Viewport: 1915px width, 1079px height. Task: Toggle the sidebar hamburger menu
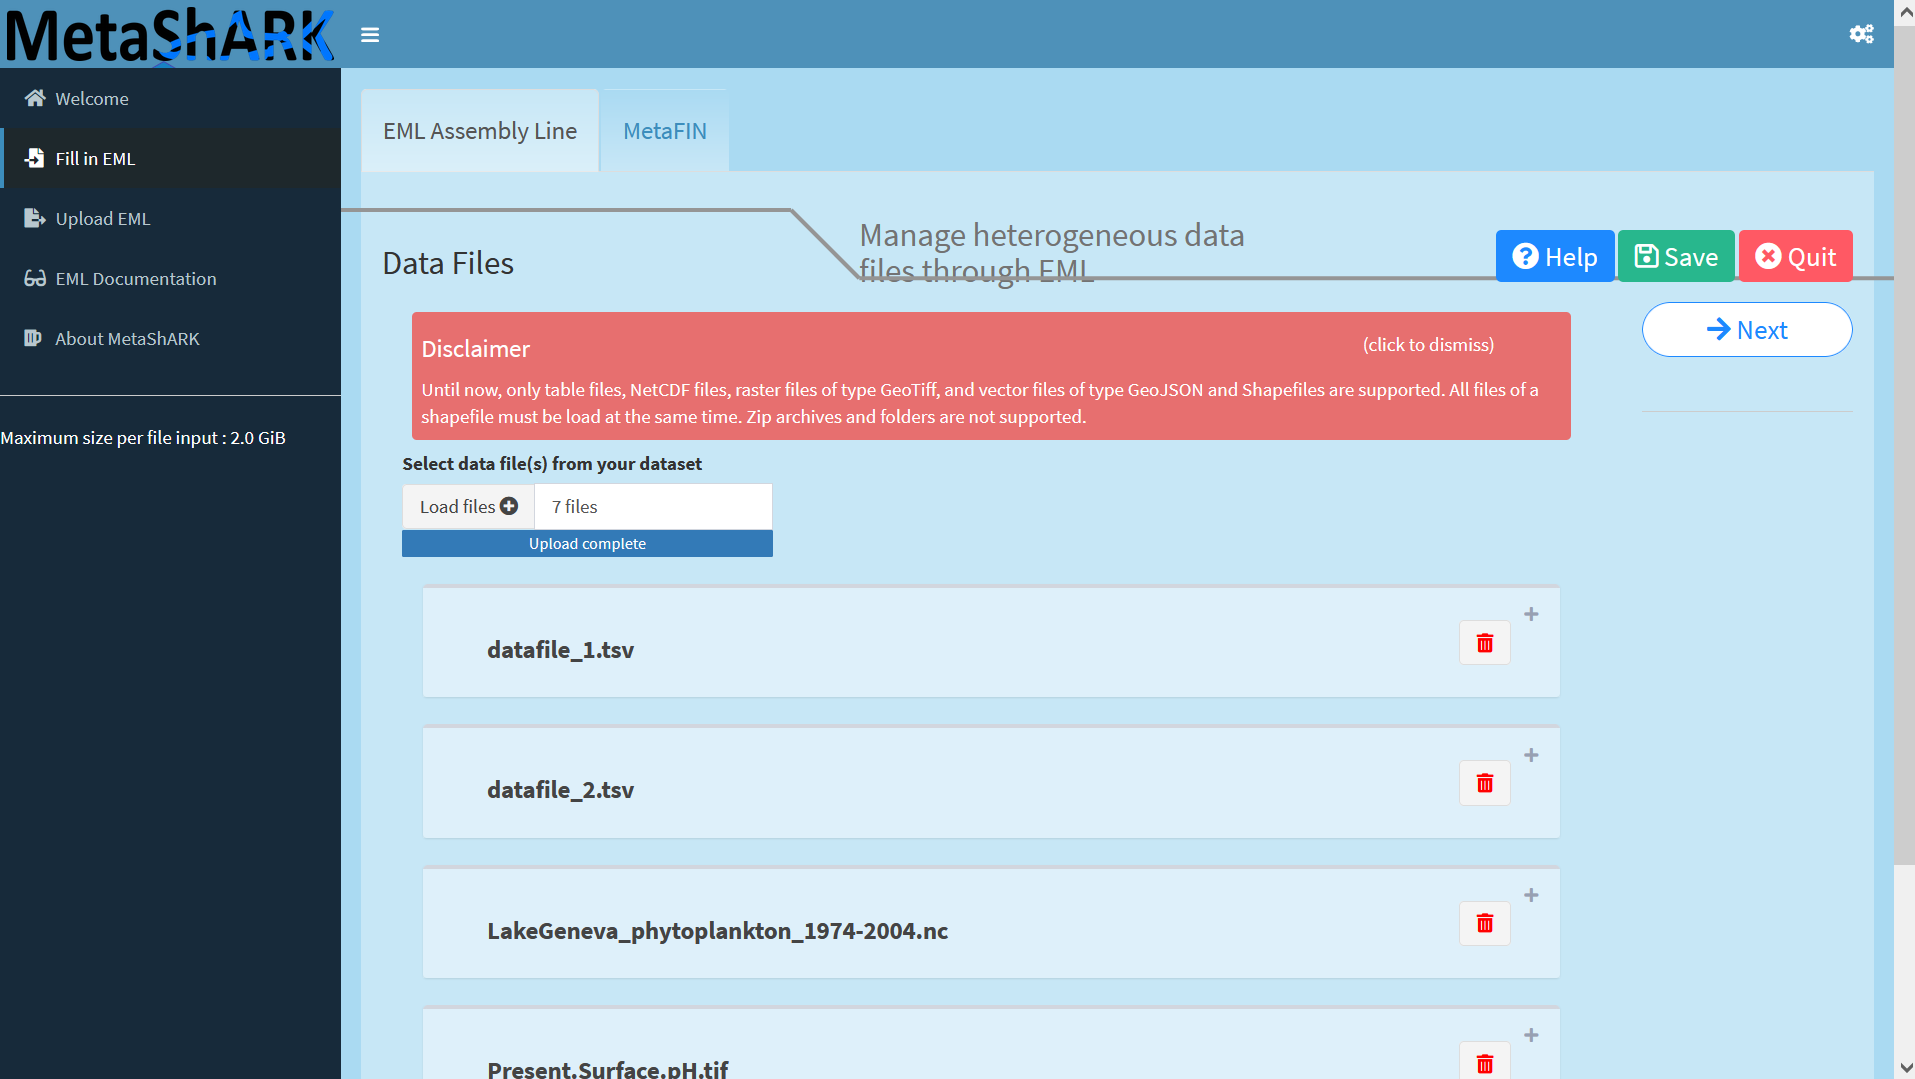pos(370,35)
